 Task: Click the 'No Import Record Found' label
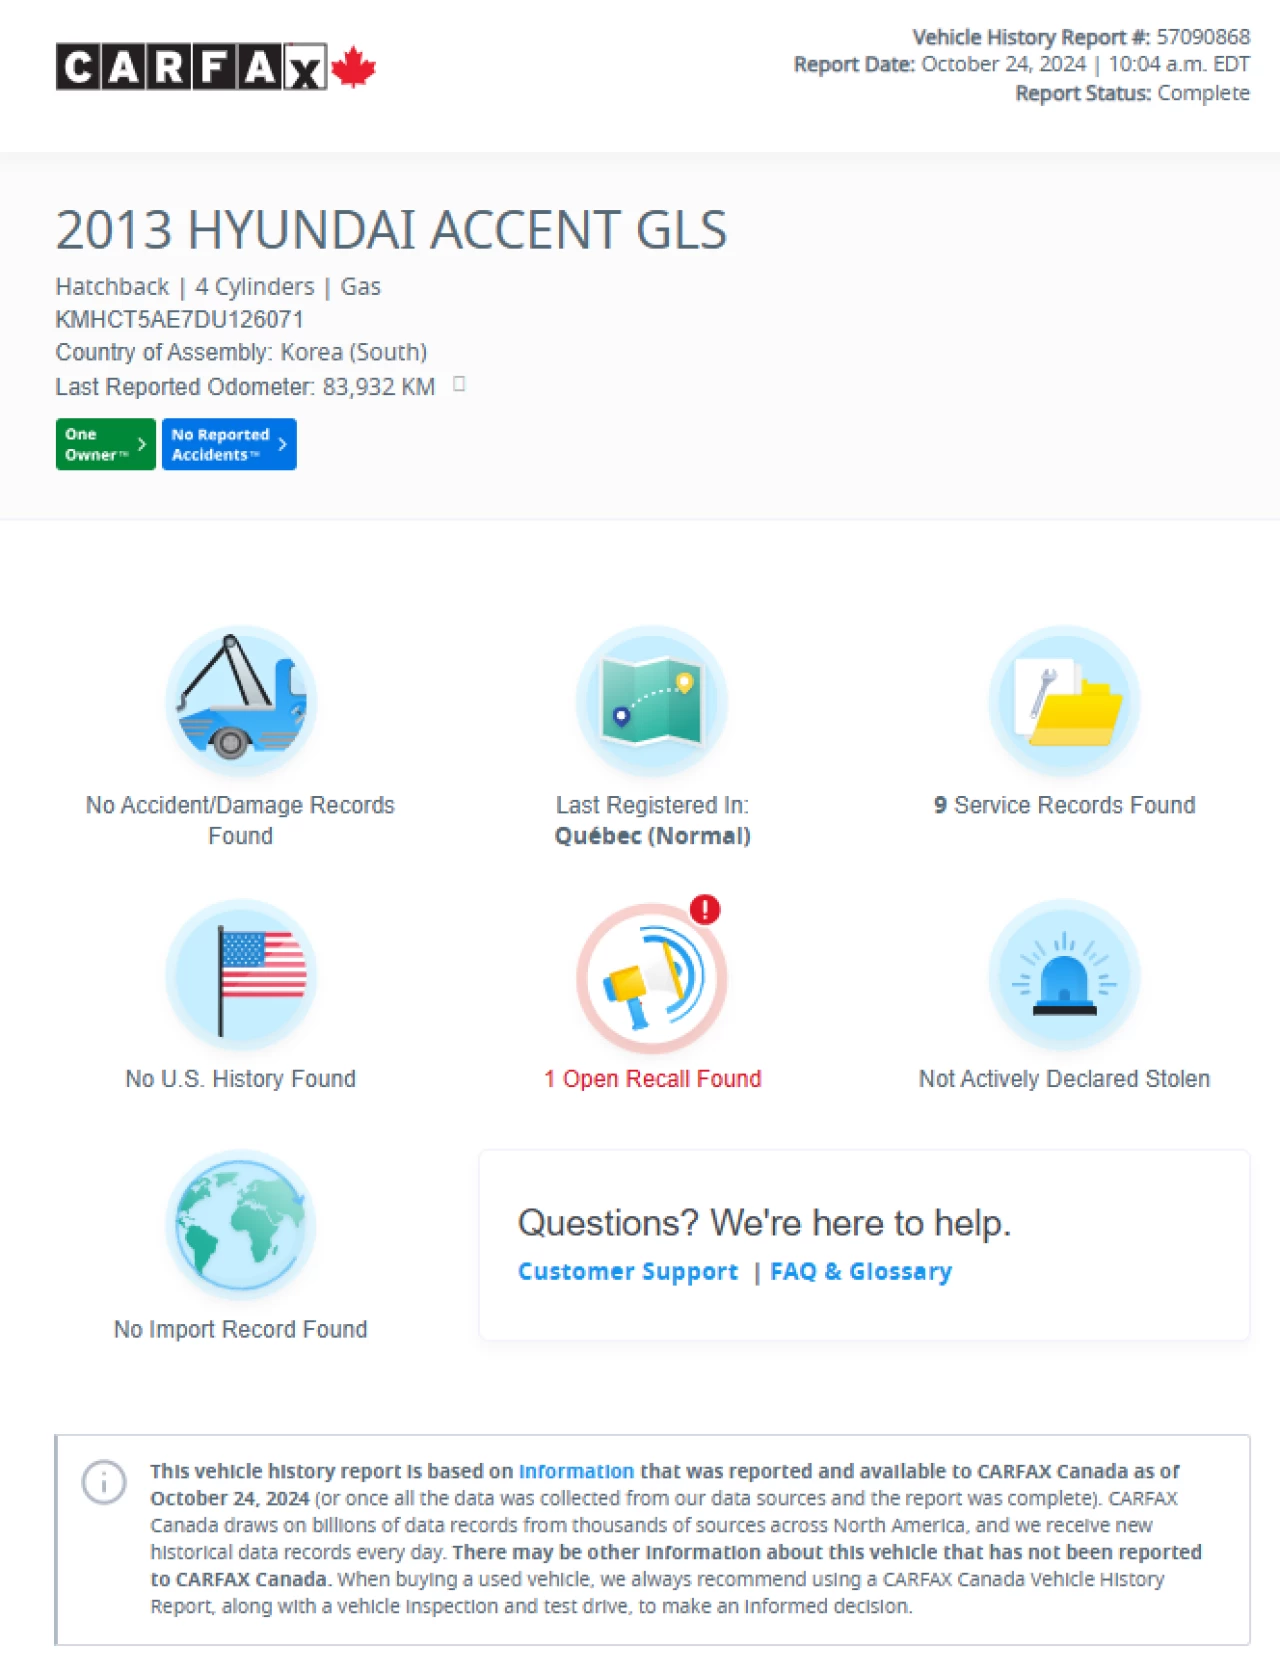click(240, 1329)
